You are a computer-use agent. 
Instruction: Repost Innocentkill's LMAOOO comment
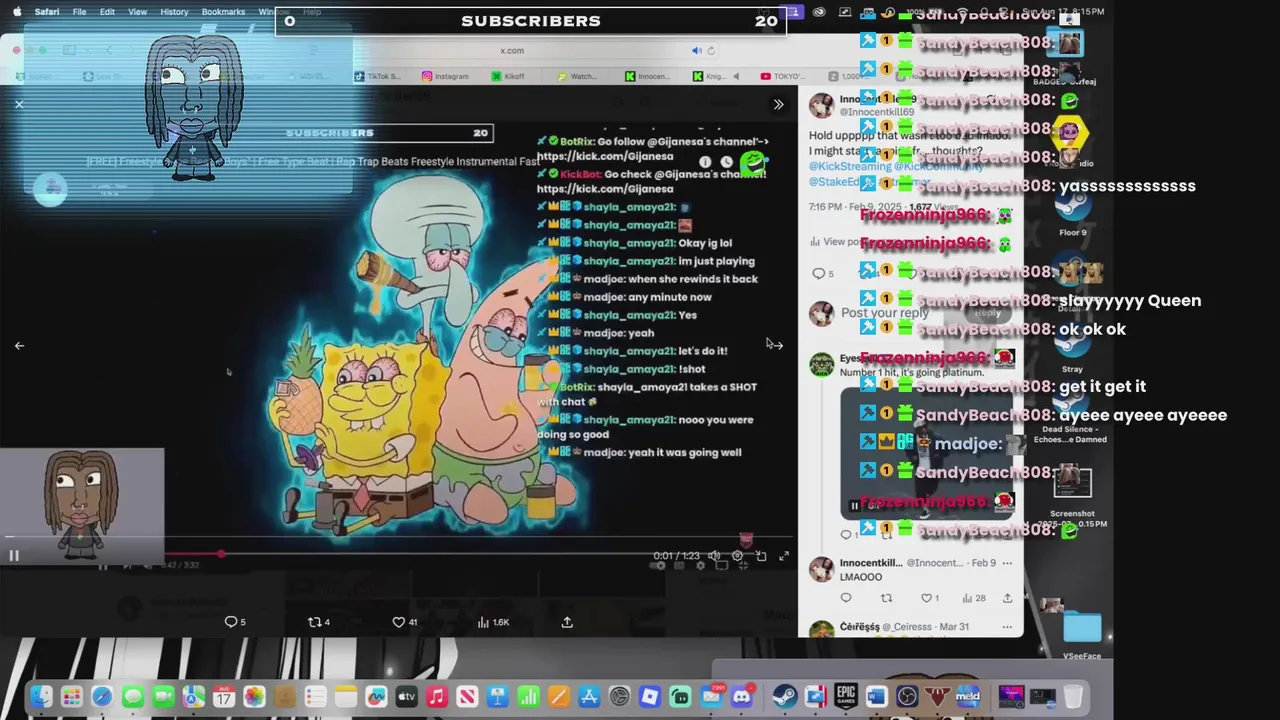[886, 598]
